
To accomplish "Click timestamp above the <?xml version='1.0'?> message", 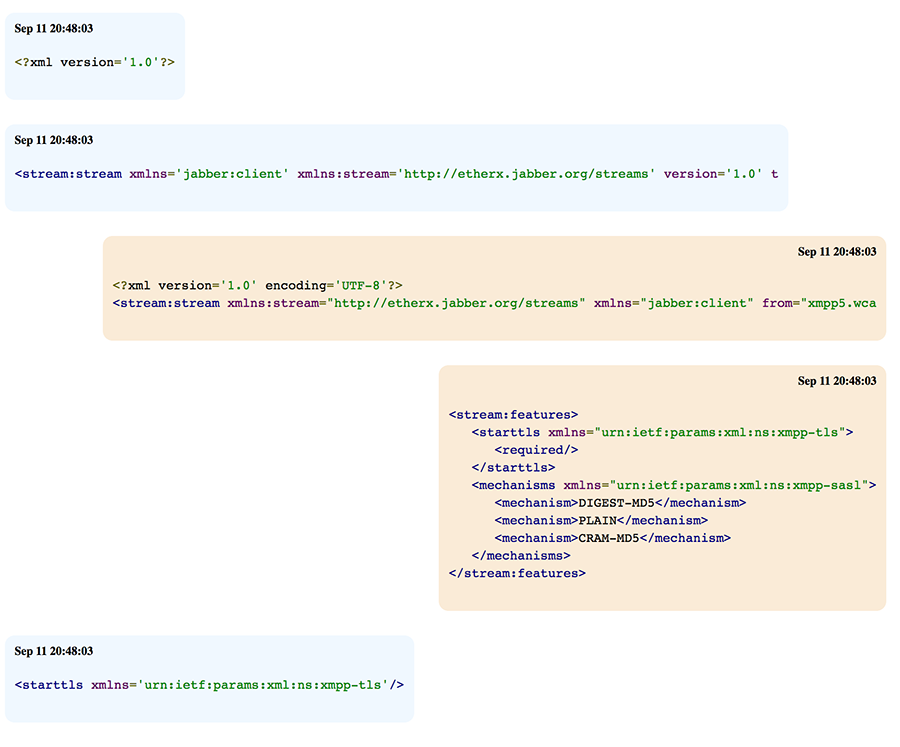I will 53,28.
